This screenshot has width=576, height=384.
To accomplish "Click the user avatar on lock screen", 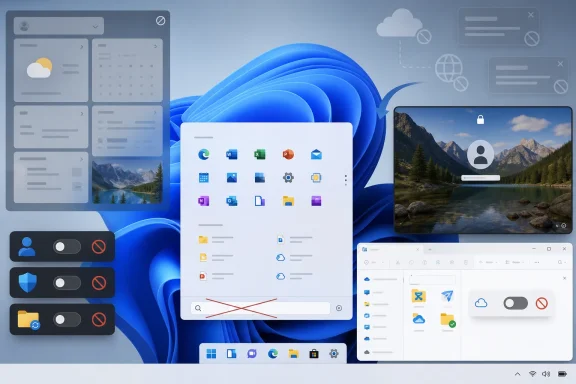I will point(480,155).
